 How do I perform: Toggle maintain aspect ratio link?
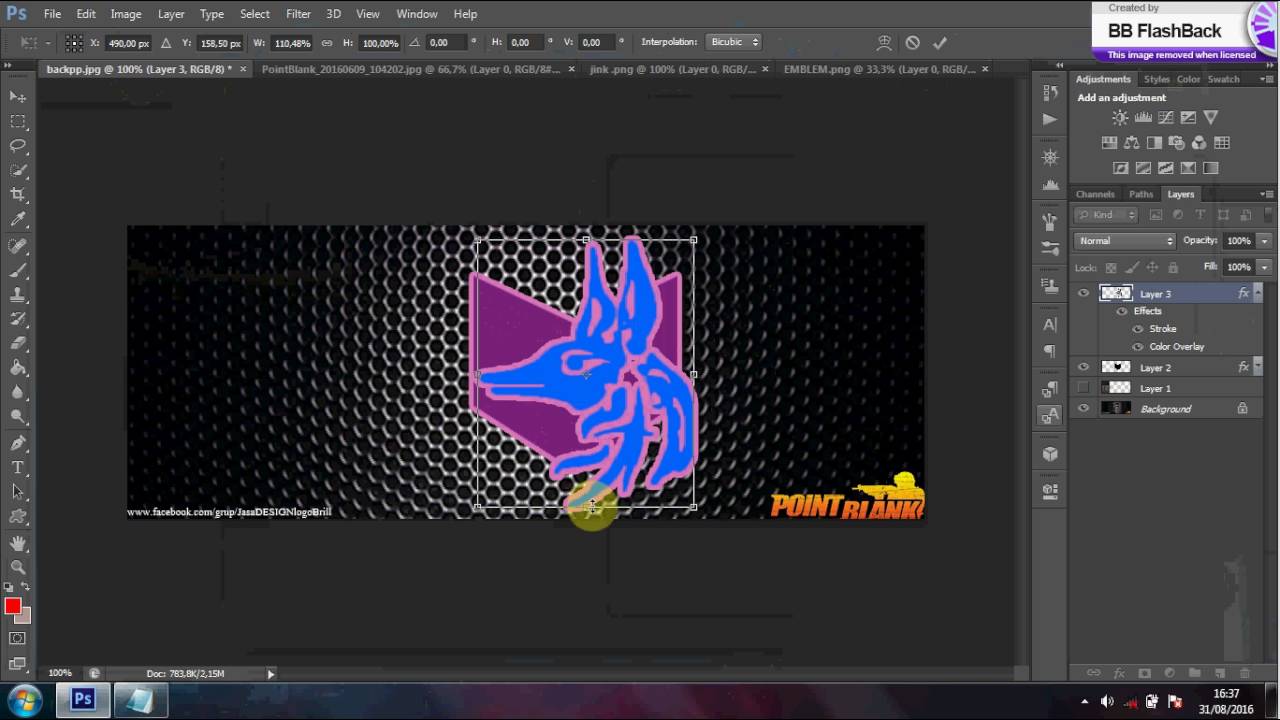pyautogui.click(x=327, y=43)
